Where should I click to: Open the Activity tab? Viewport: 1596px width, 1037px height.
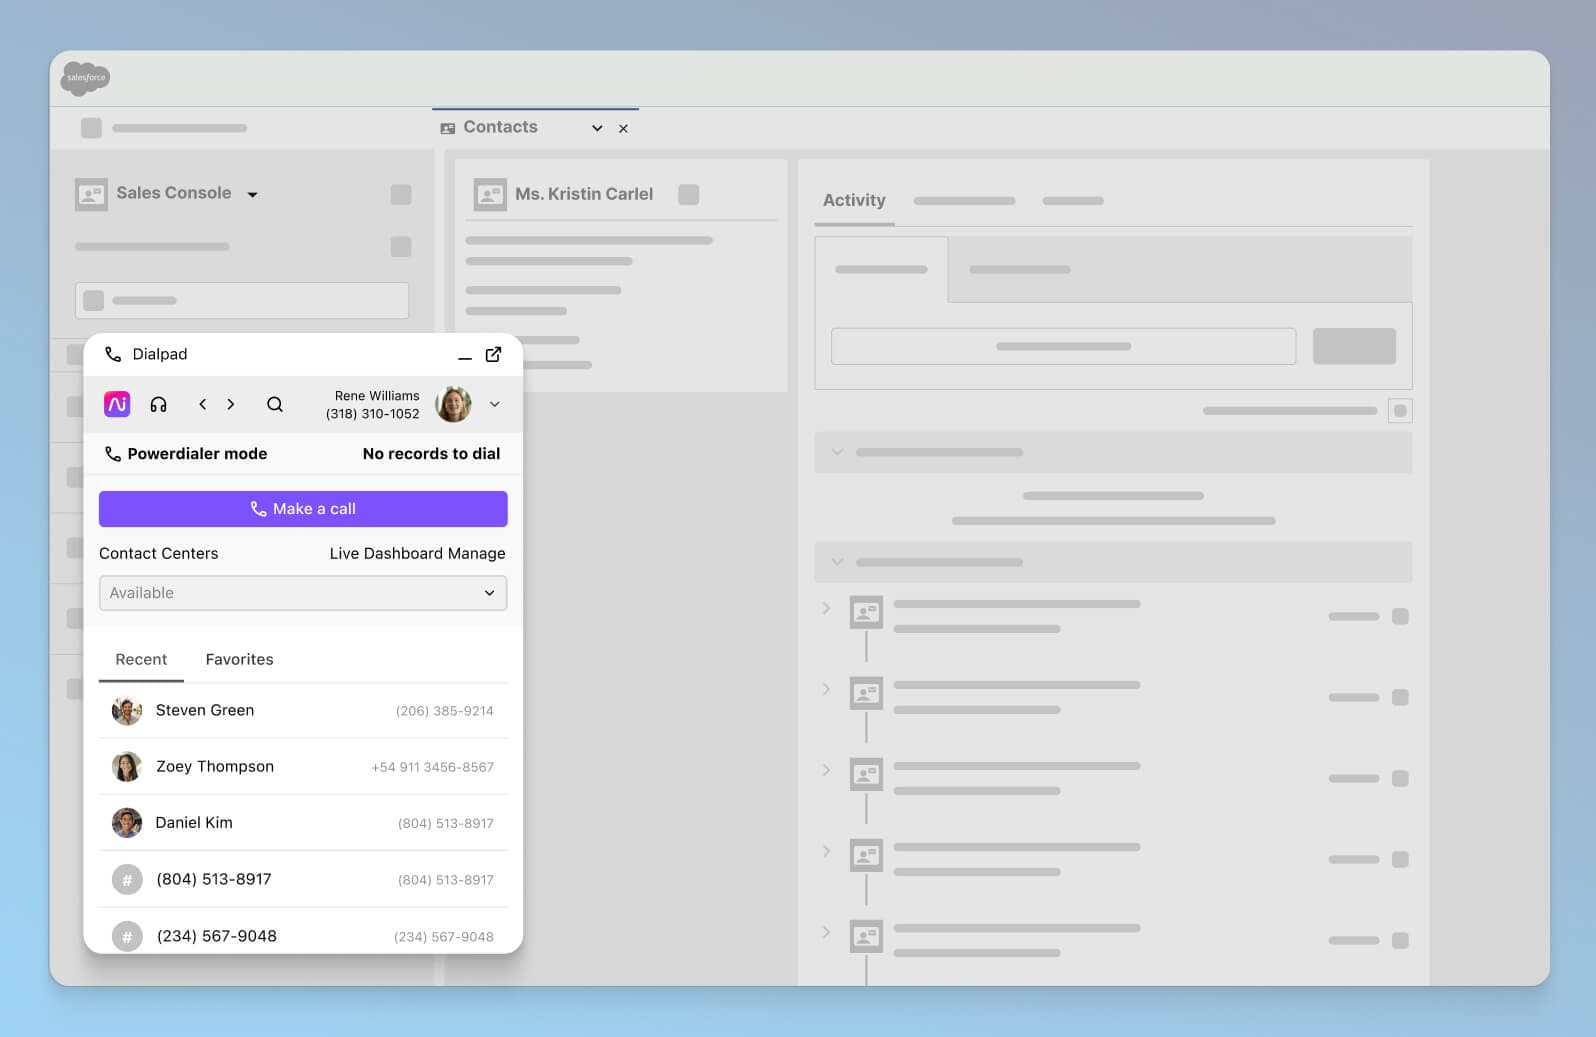pos(854,200)
